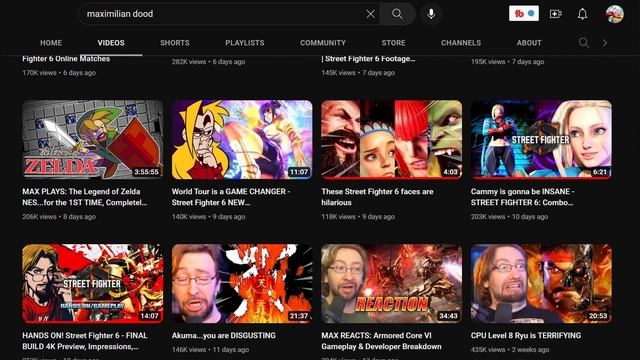640x360 pixels.
Task: Open title These Street Fighter 6 faces are hilarious
Action: pyautogui.click(x=377, y=197)
